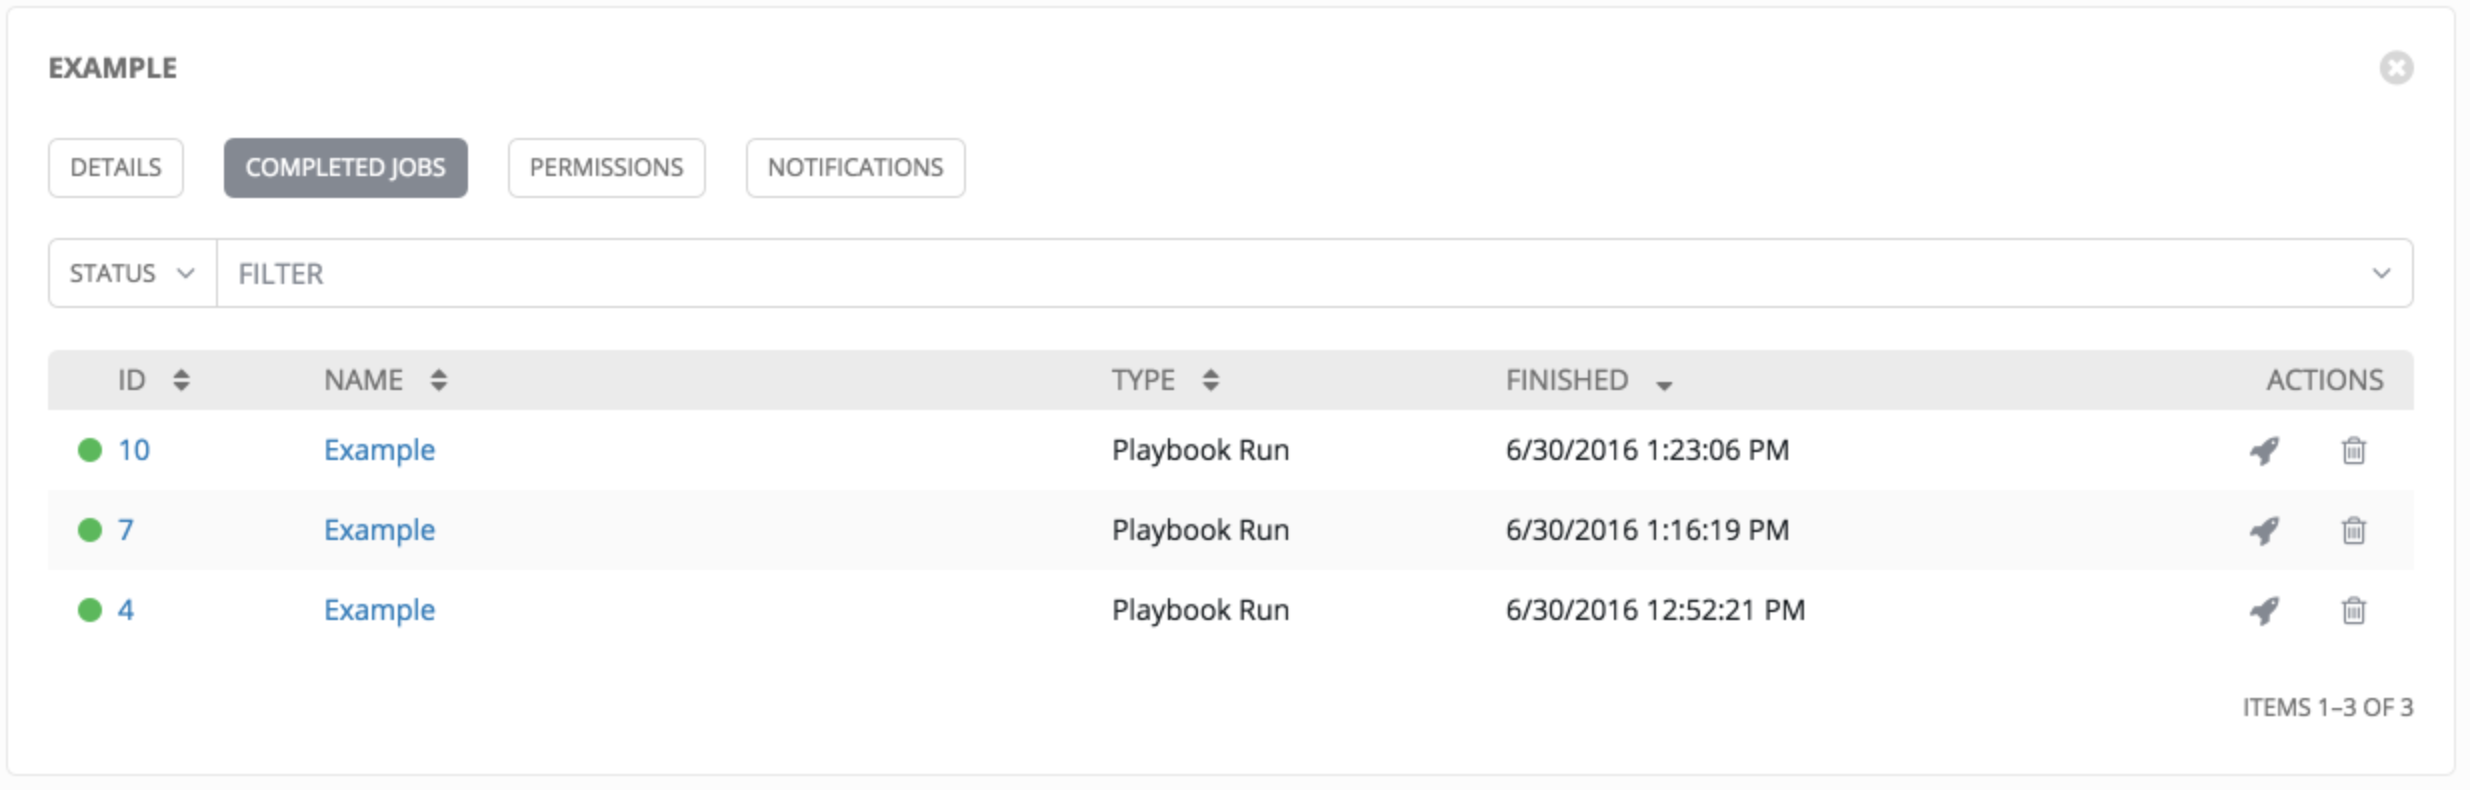The height and width of the screenshot is (790, 2470).
Task: Open job ID 7 link
Action: pos(126,530)
